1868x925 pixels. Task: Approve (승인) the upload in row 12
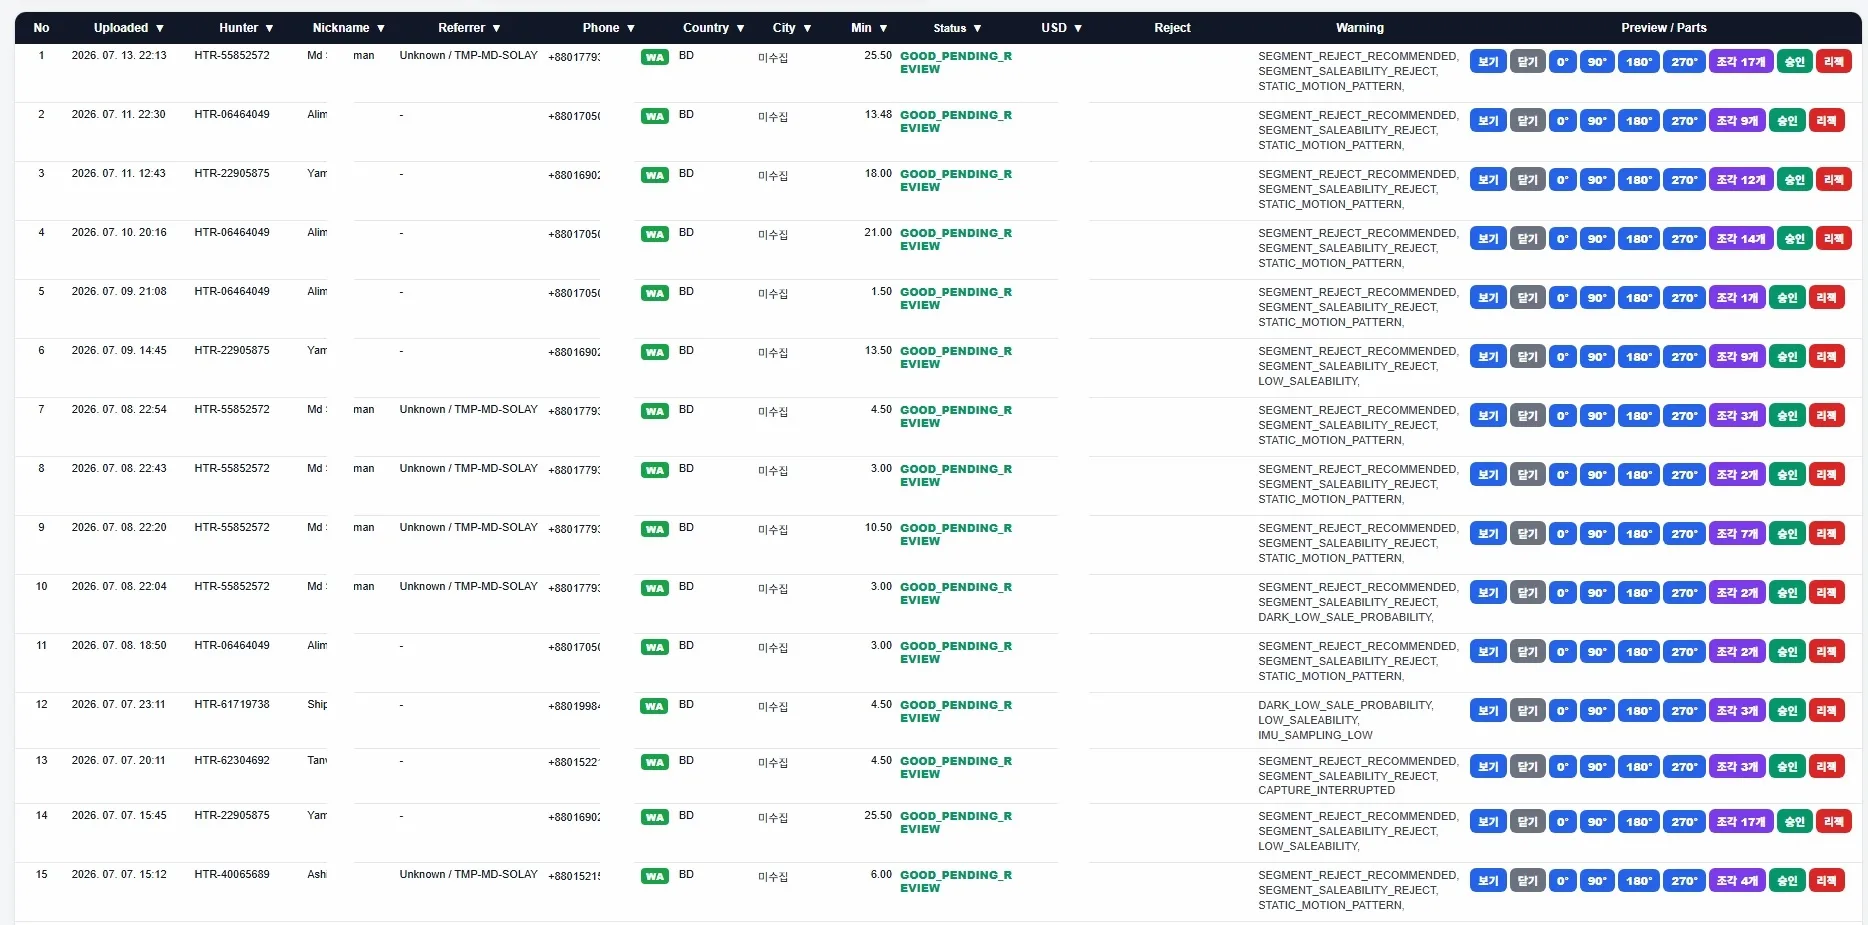tap(1787, 711)
